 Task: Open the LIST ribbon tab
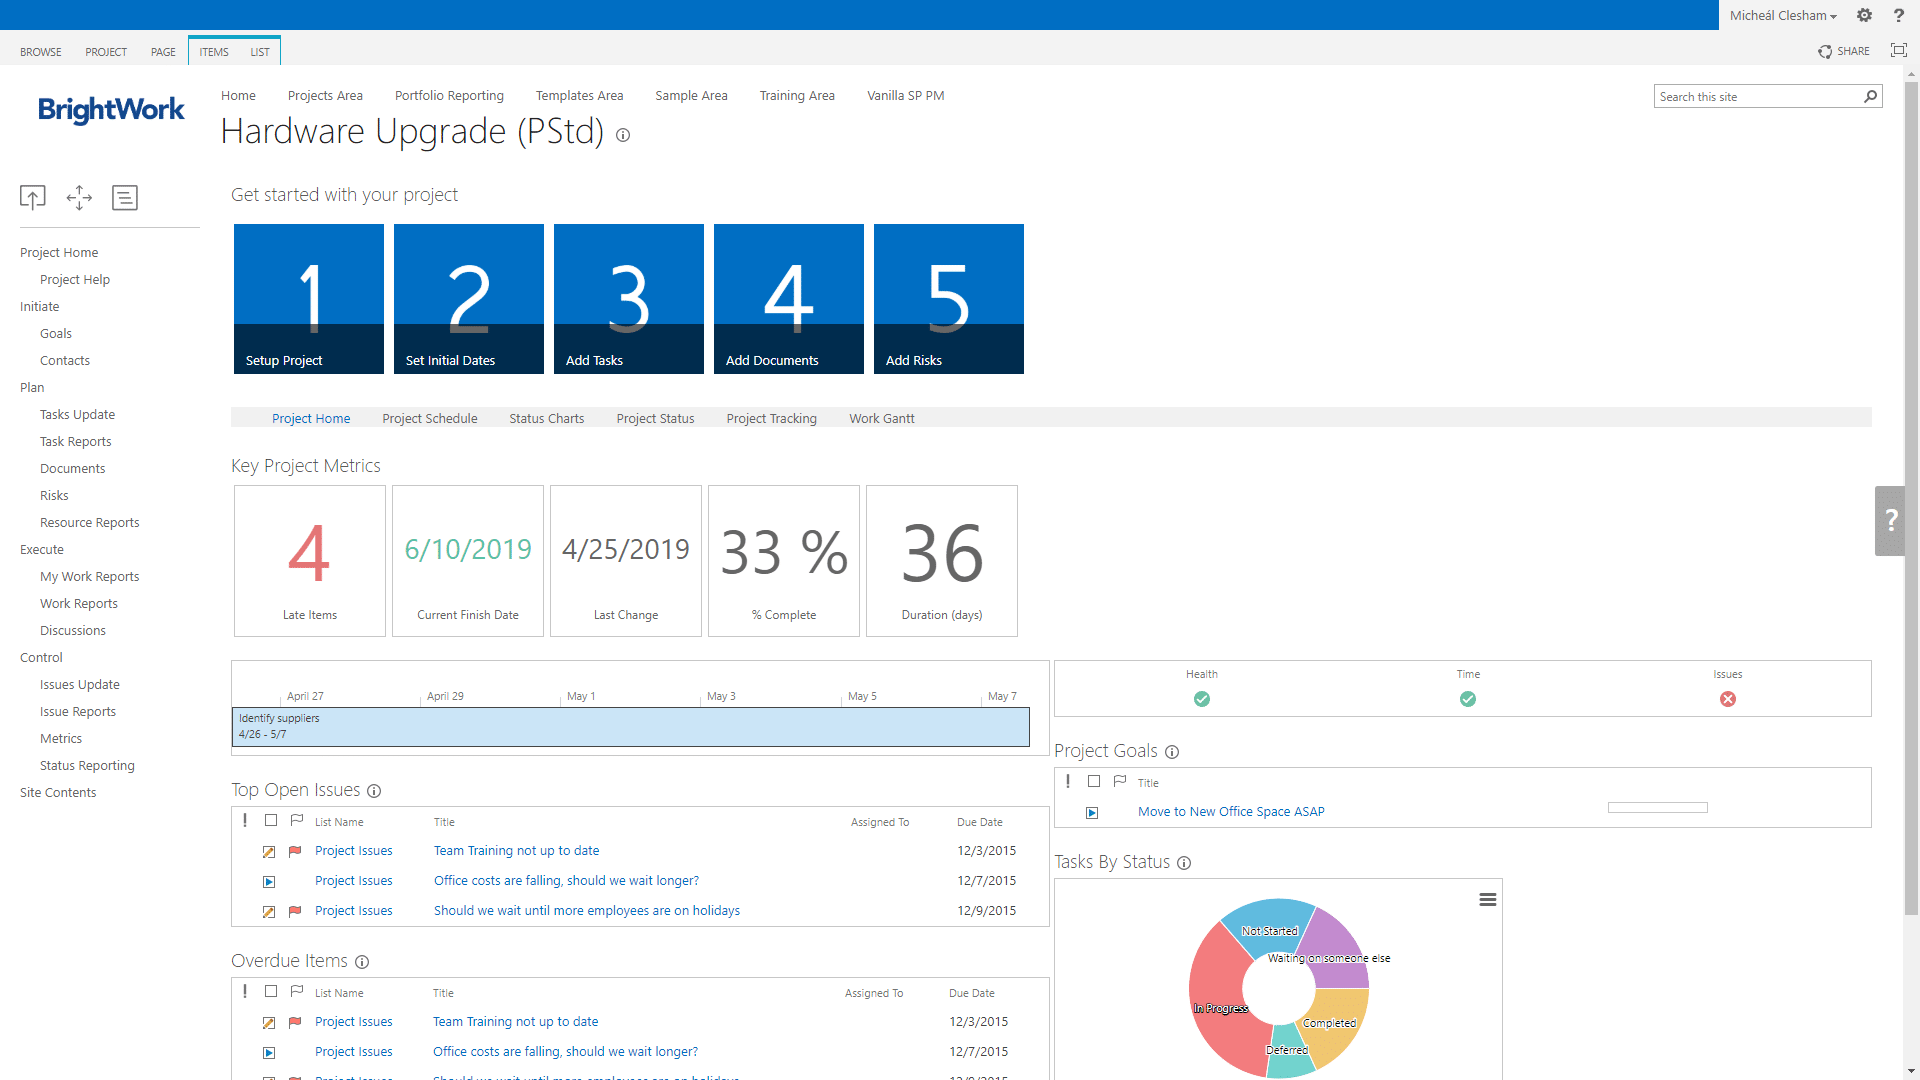(260, 52)
